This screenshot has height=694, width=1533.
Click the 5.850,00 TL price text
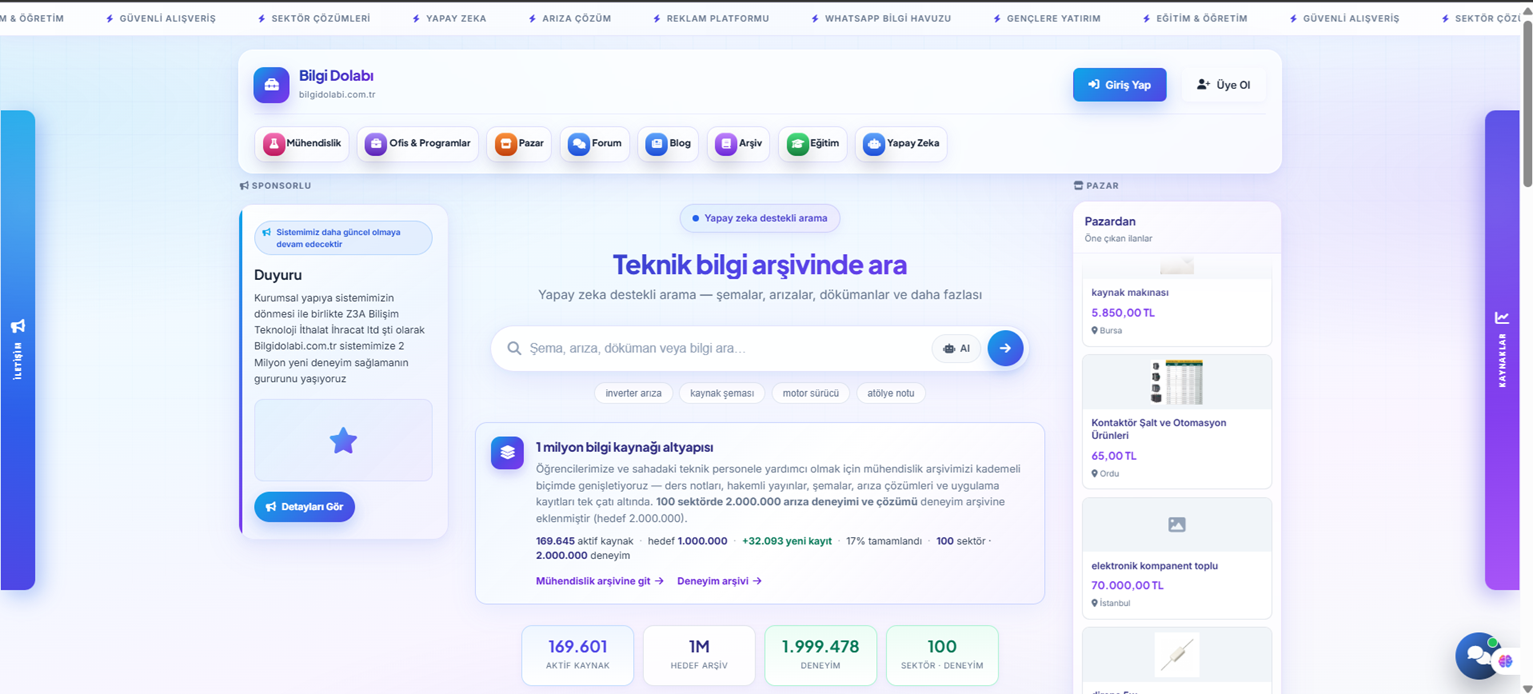click(1123, 313)
